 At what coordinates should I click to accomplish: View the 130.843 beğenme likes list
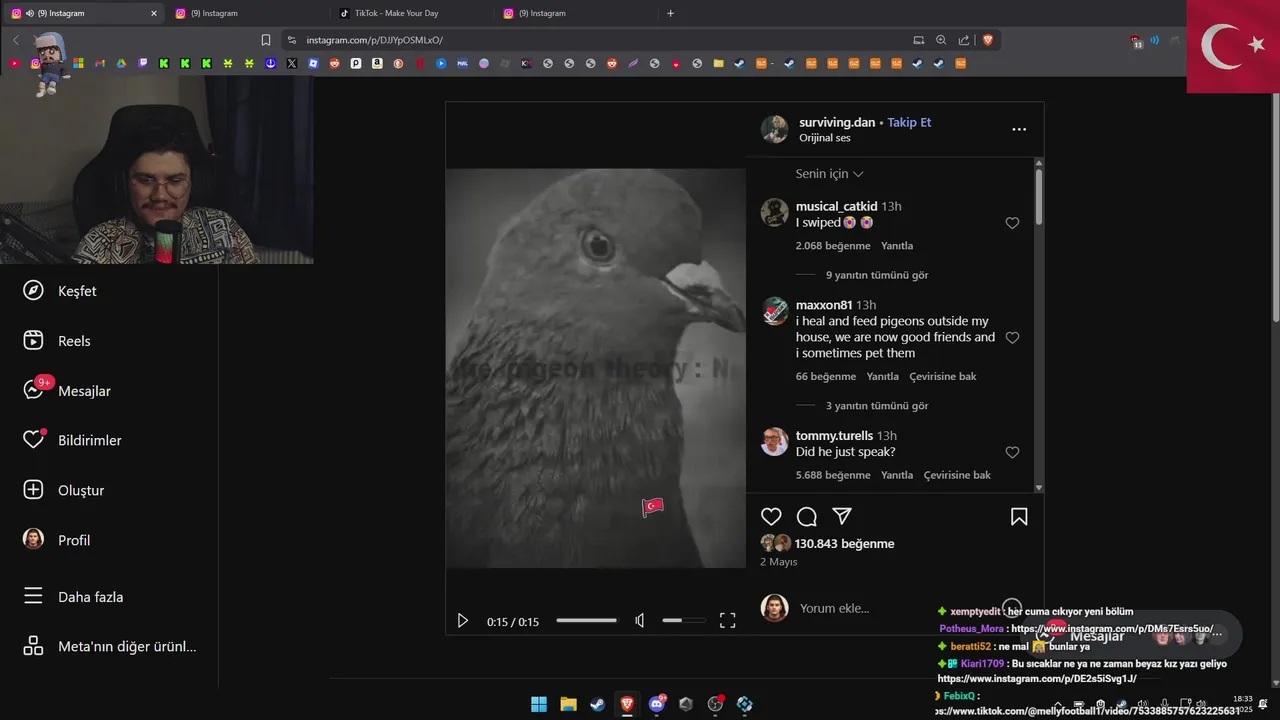click(845, 544)
